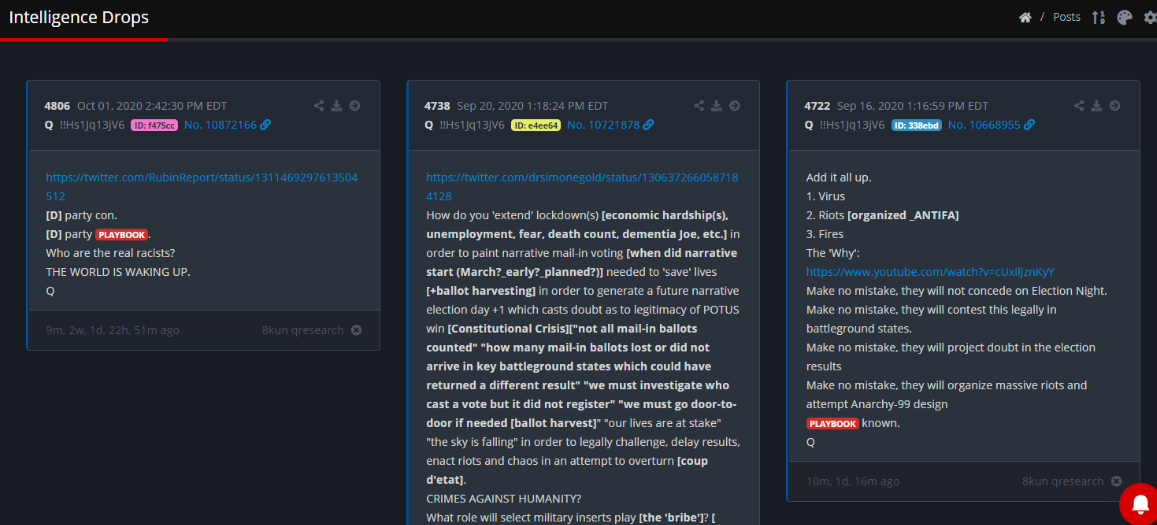Open the theme palette icon
Screen dimensions: 1157x525
coord(1125,17)
